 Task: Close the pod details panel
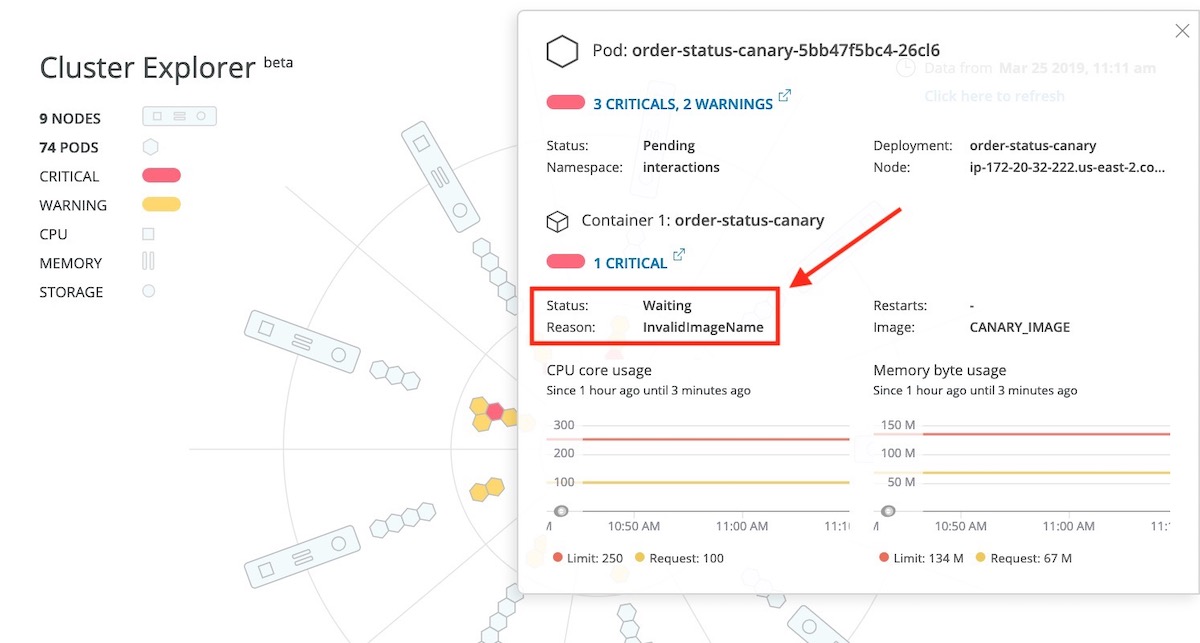(x=1182, y=31)
